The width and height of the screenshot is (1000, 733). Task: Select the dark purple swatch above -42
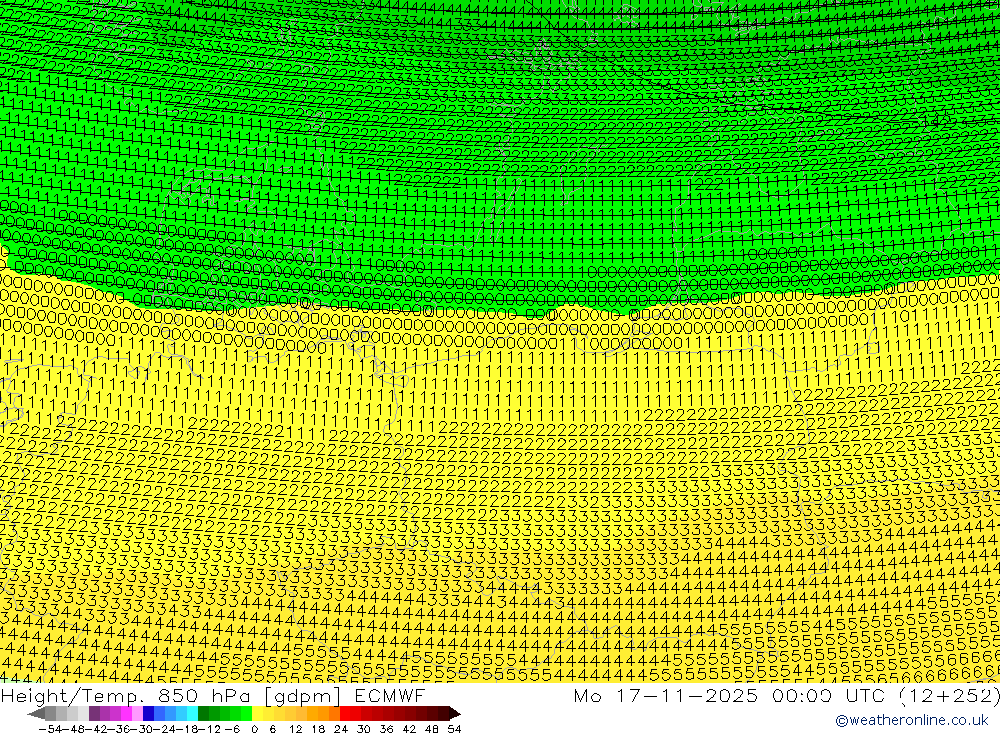click(94, 713)
